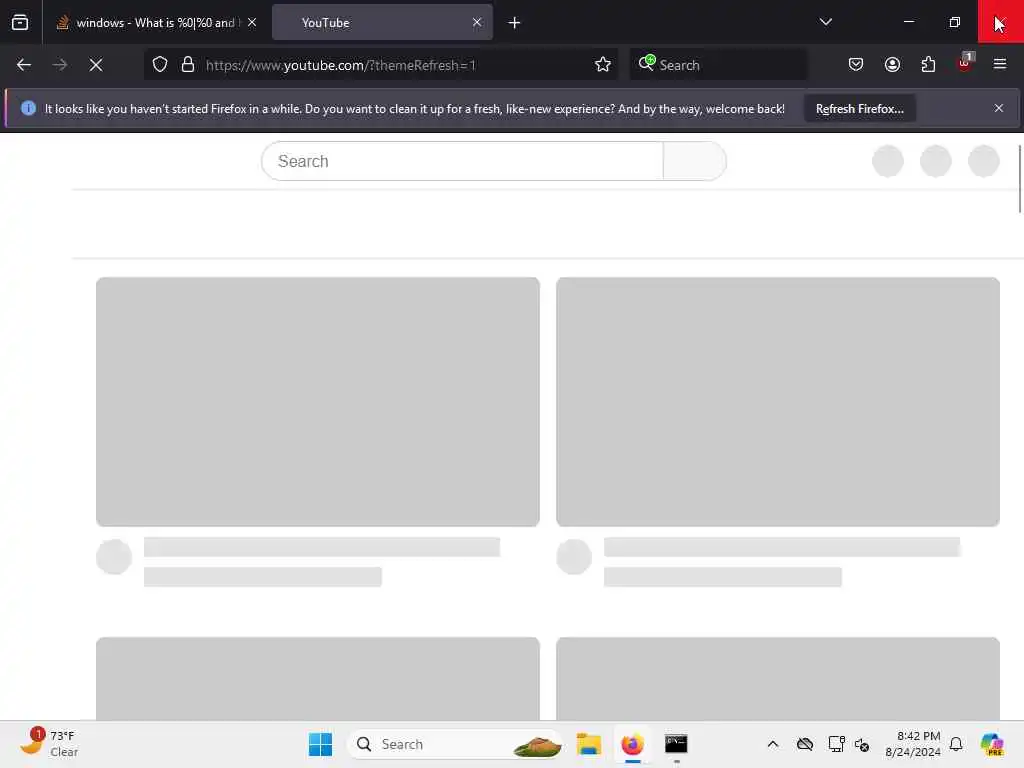
Task: Go back one page
Action: [x=24, y=65]
